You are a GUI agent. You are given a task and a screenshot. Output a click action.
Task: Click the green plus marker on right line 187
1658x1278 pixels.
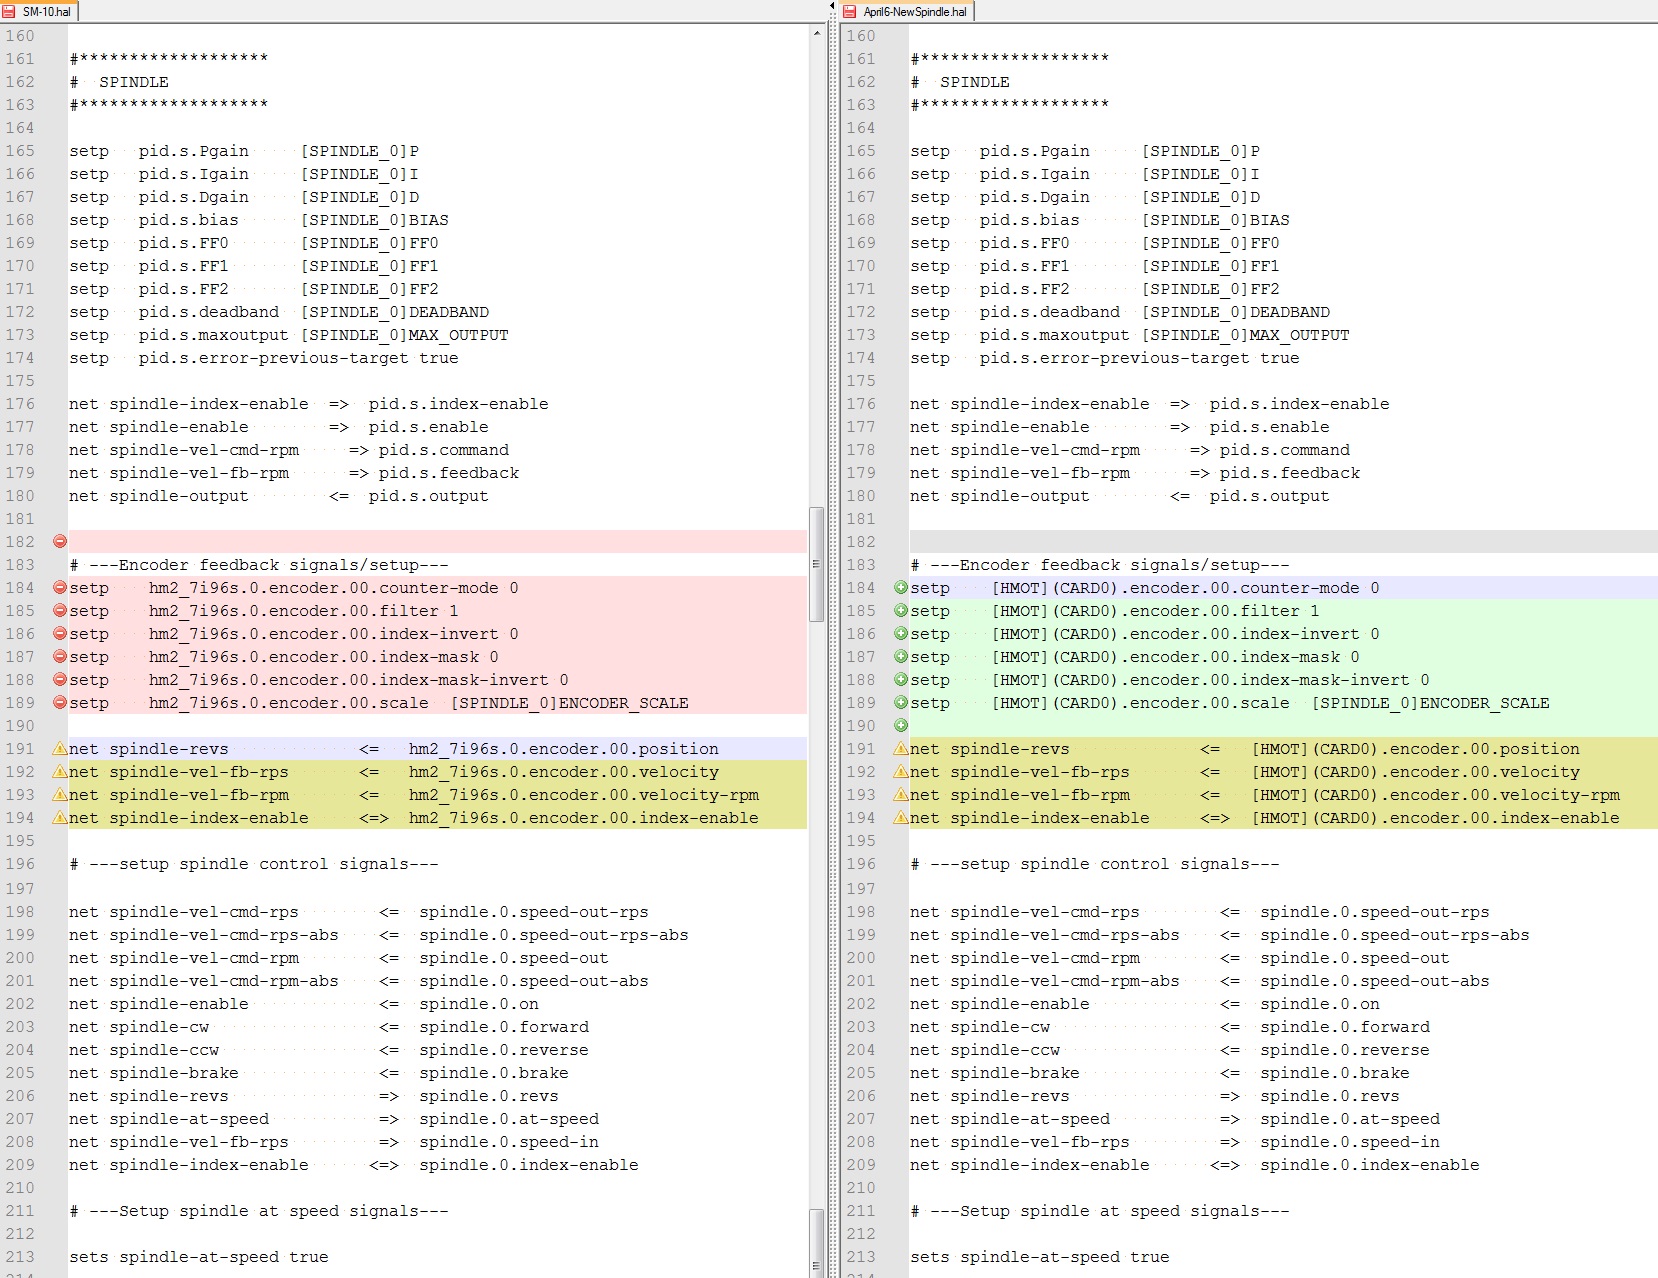coord(901,657)
